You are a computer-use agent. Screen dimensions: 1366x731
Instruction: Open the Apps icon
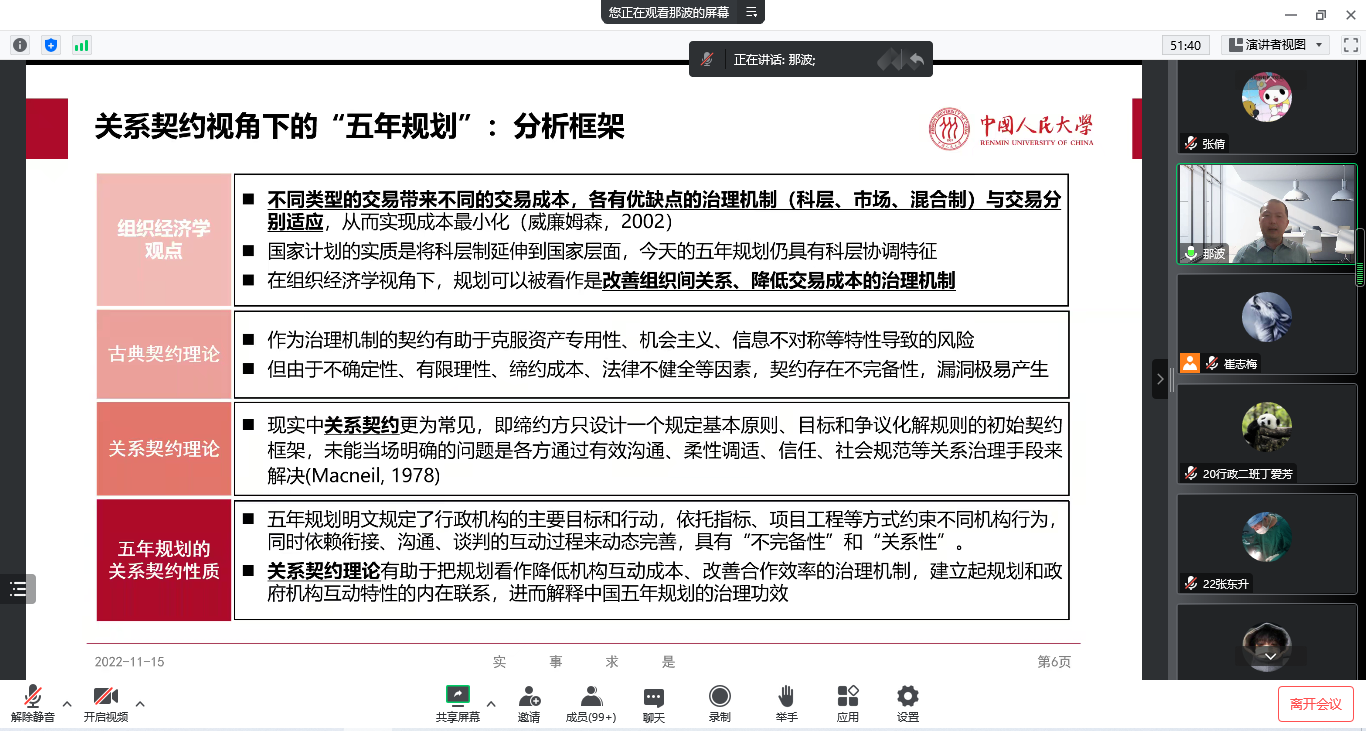[x=848, y=703]
